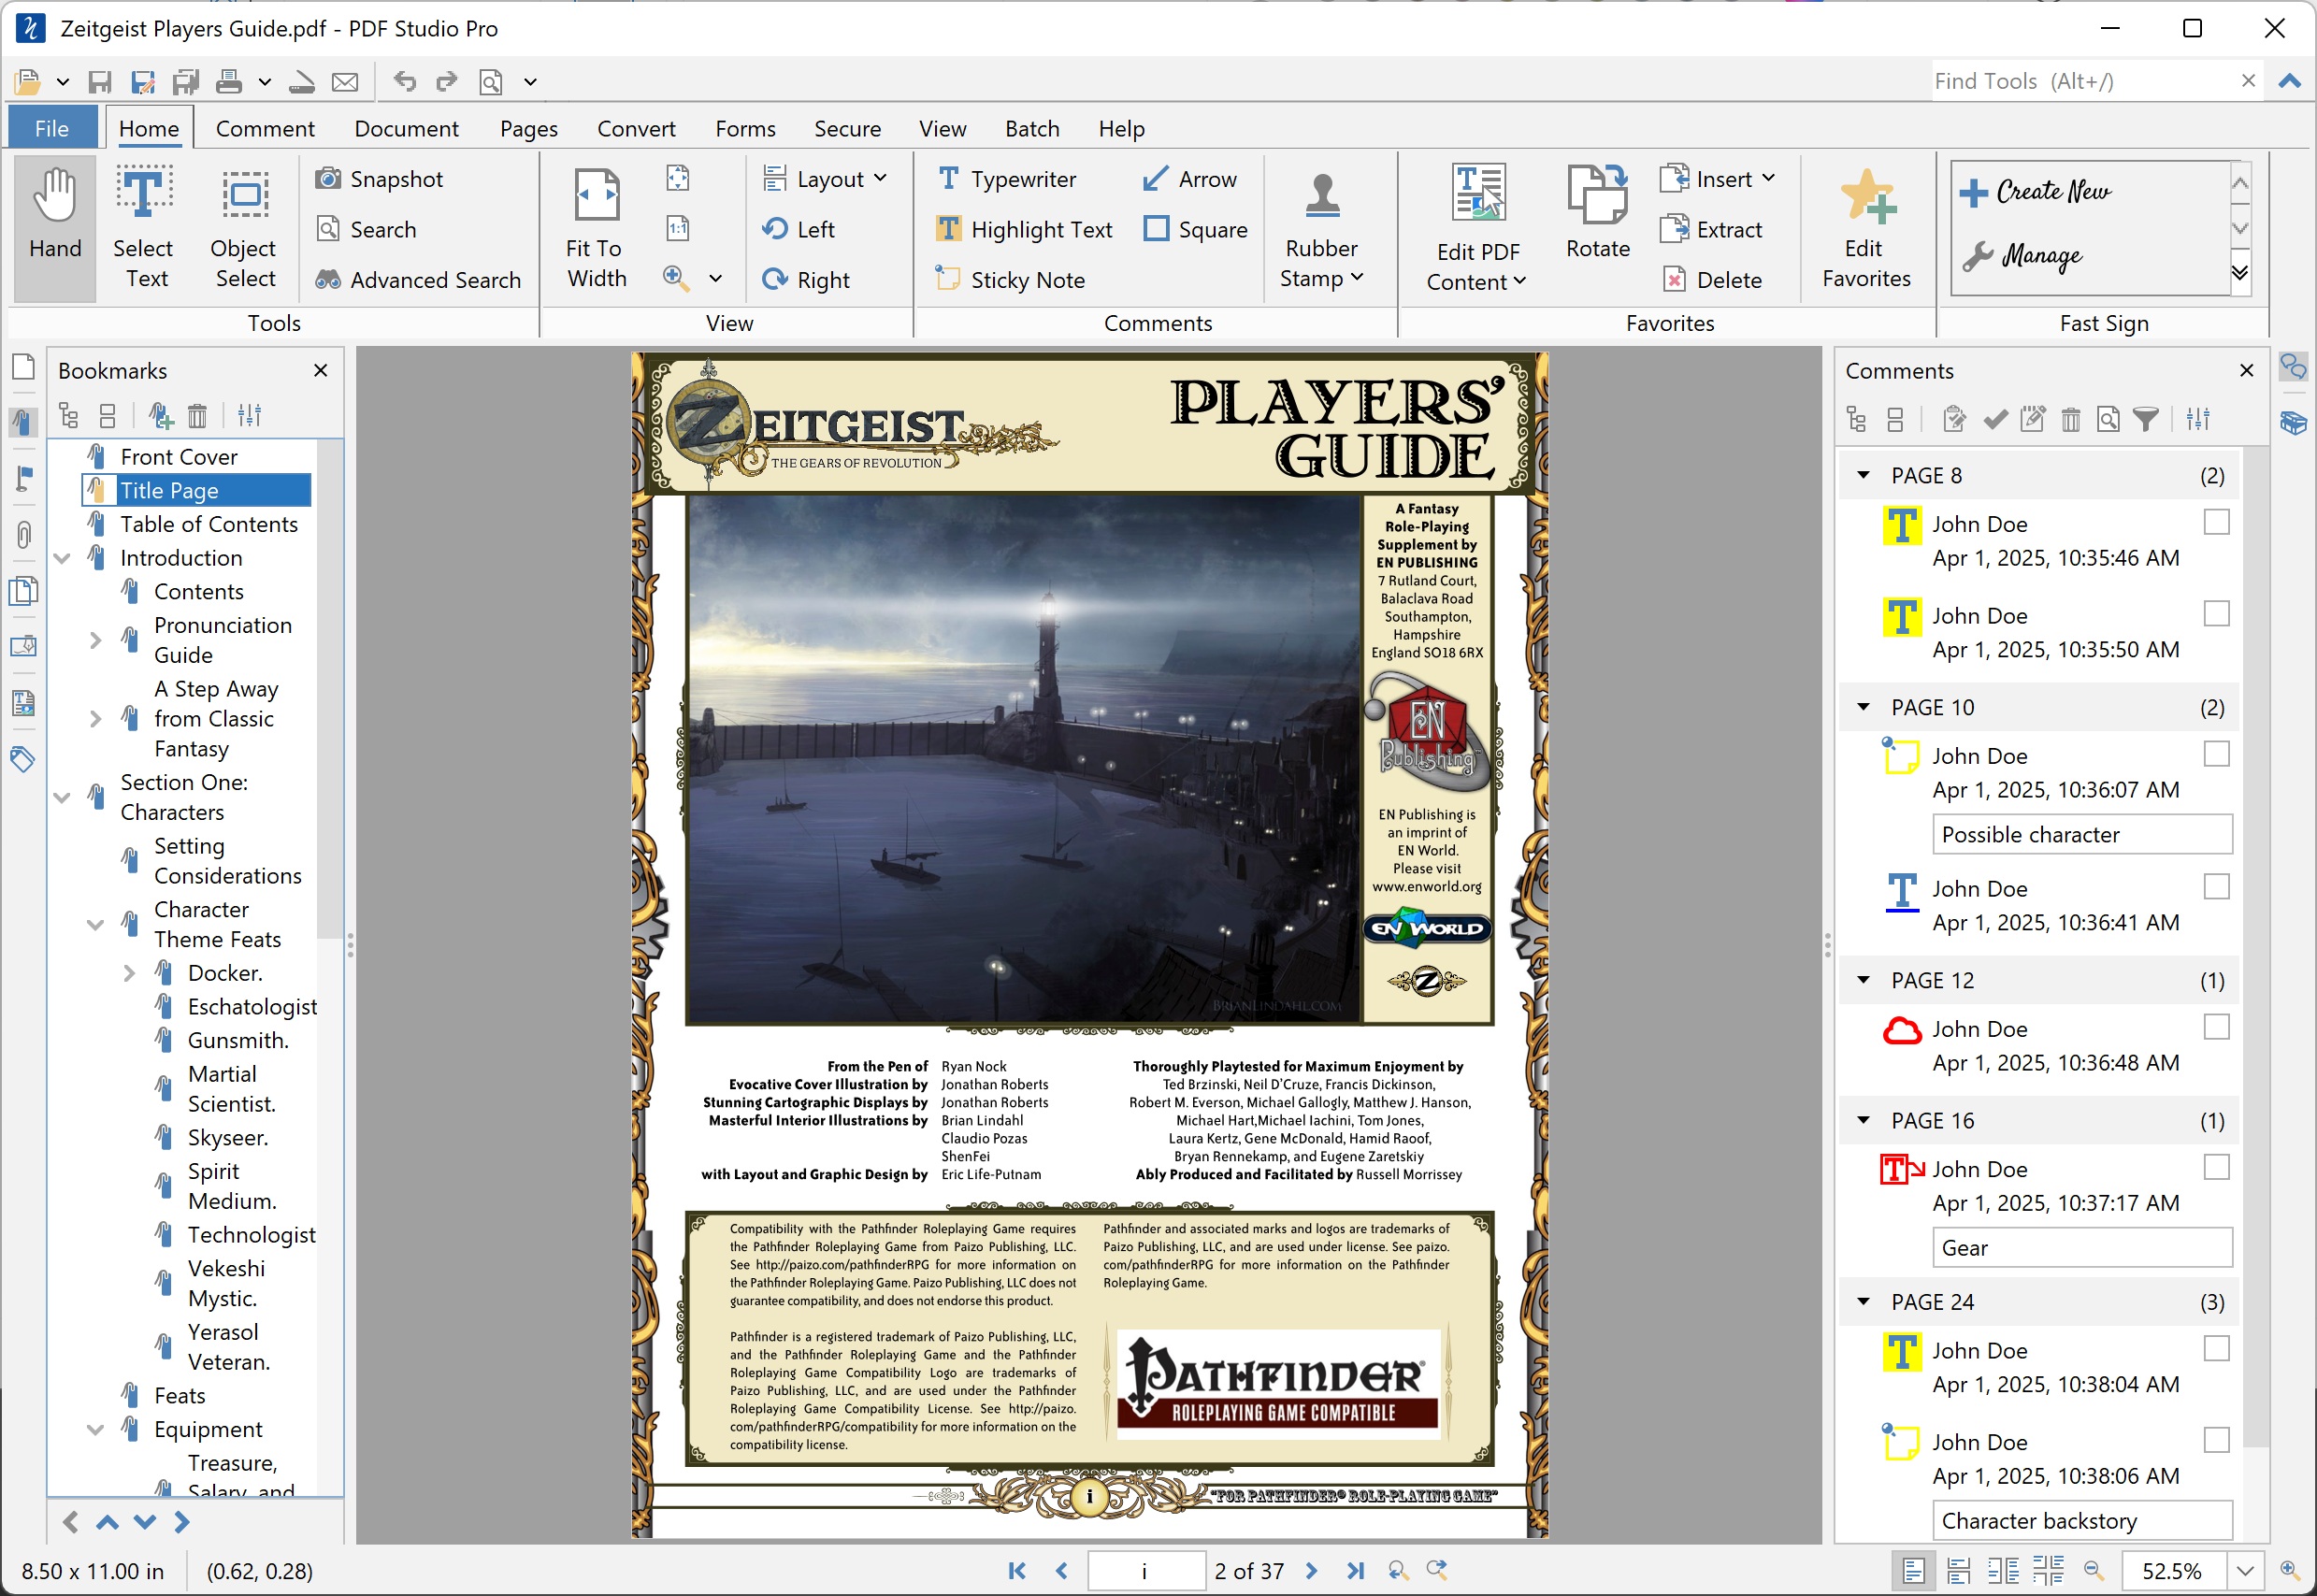2317x1596 pixels.
Task: Open the Convert menu
Action: click(x=636, y=128)
